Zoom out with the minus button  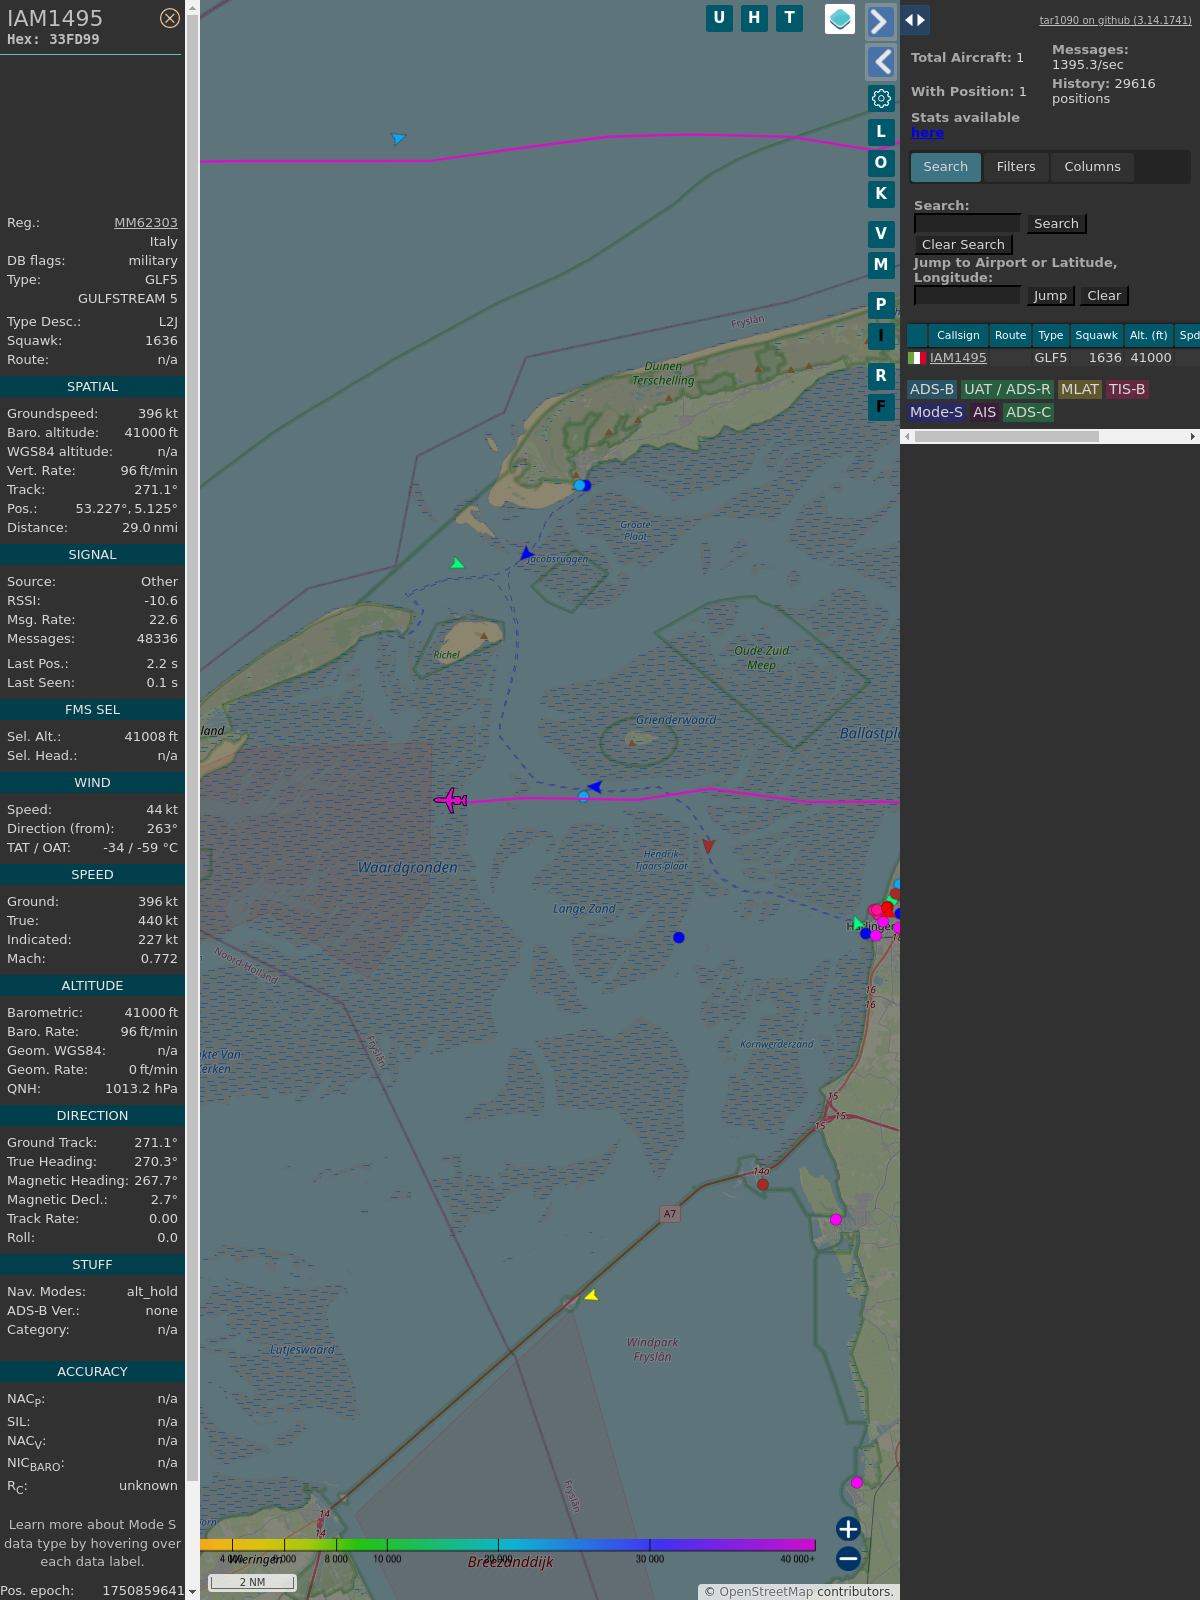(848, 1558)
